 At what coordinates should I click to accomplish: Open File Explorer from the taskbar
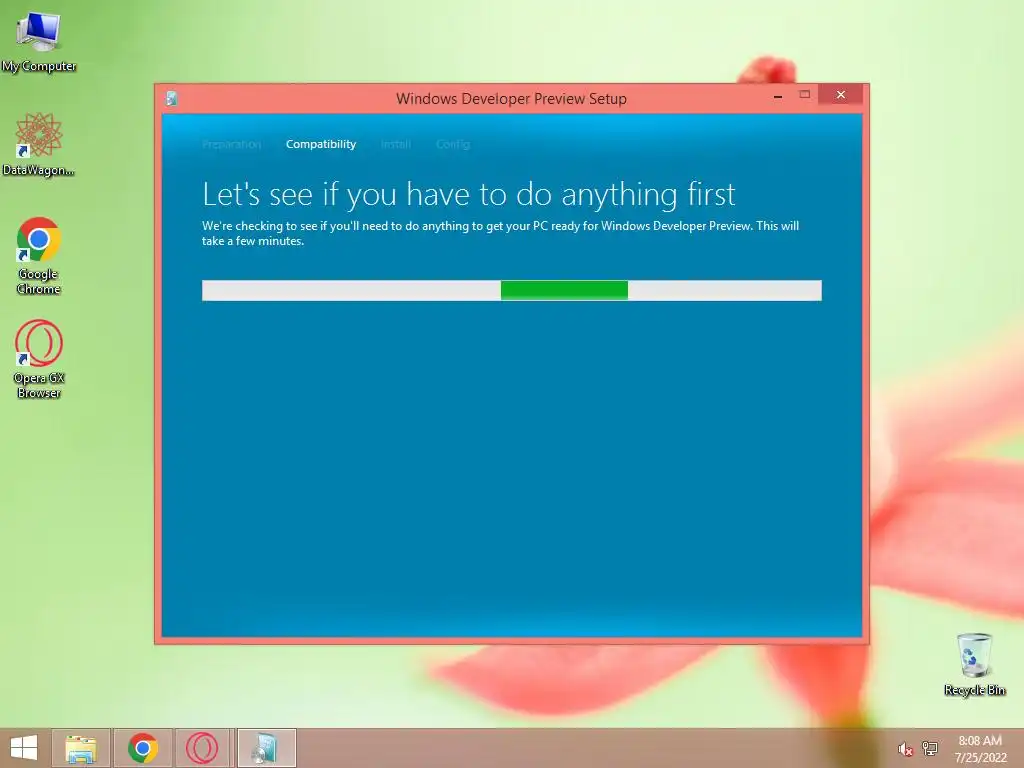tap(81, 748)
